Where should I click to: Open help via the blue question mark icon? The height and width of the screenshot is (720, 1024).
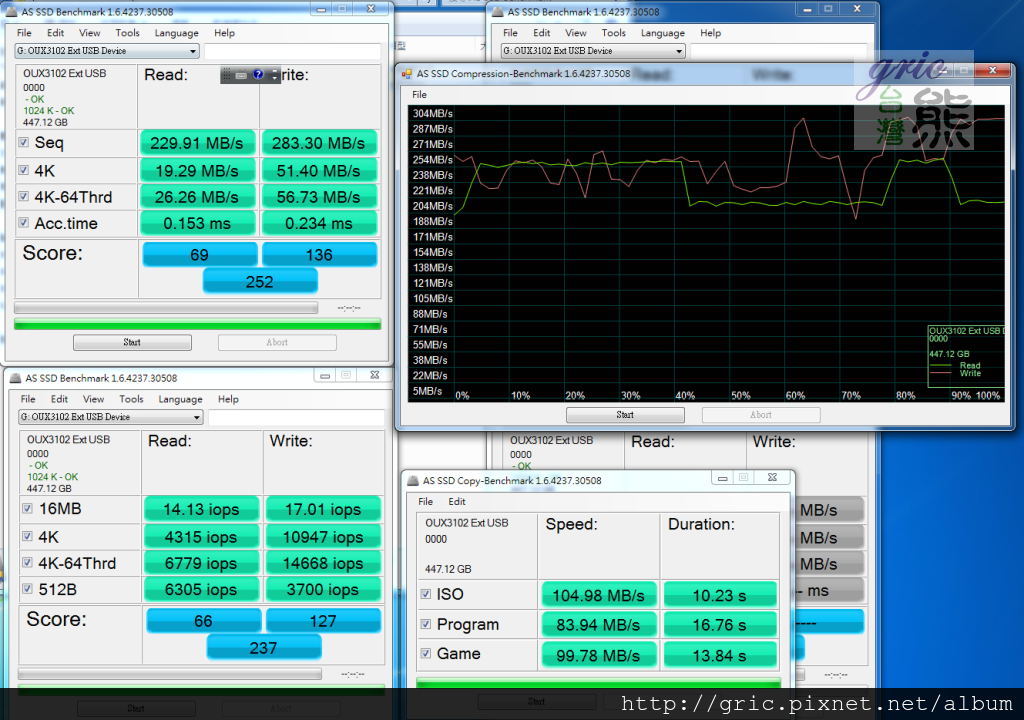point(258,74)
